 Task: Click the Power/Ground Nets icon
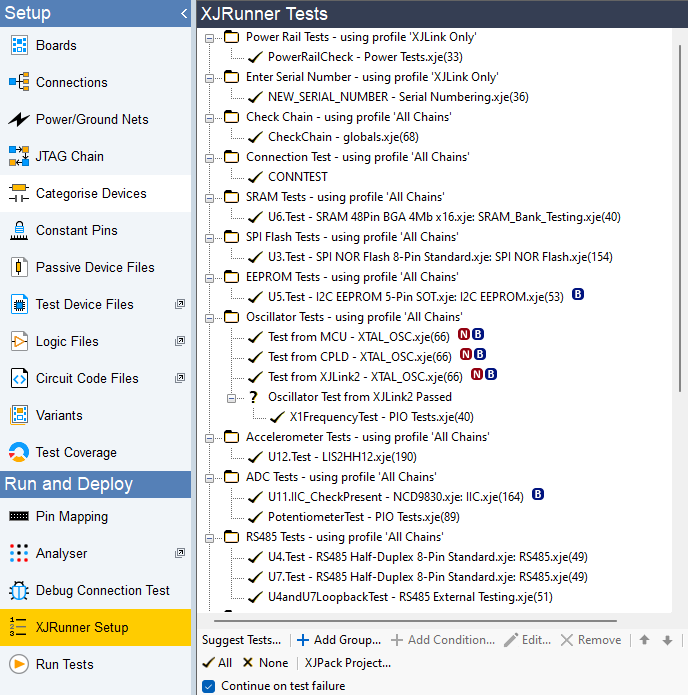[19, 119]
